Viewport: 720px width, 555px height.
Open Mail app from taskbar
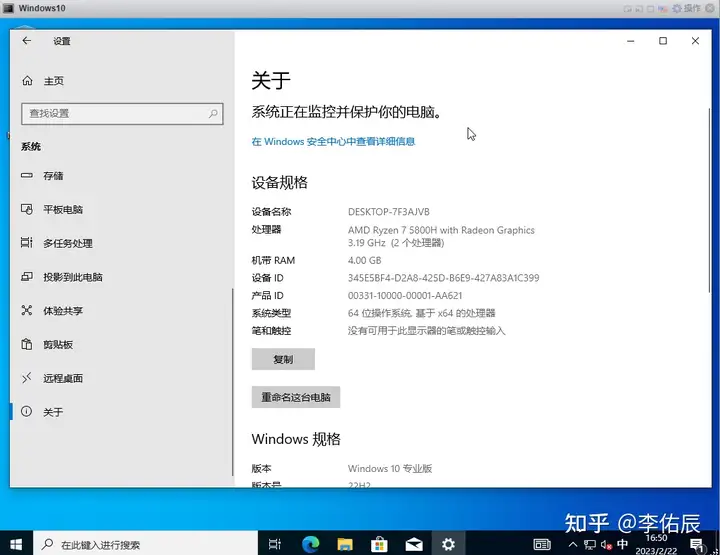tap(414, 544)
